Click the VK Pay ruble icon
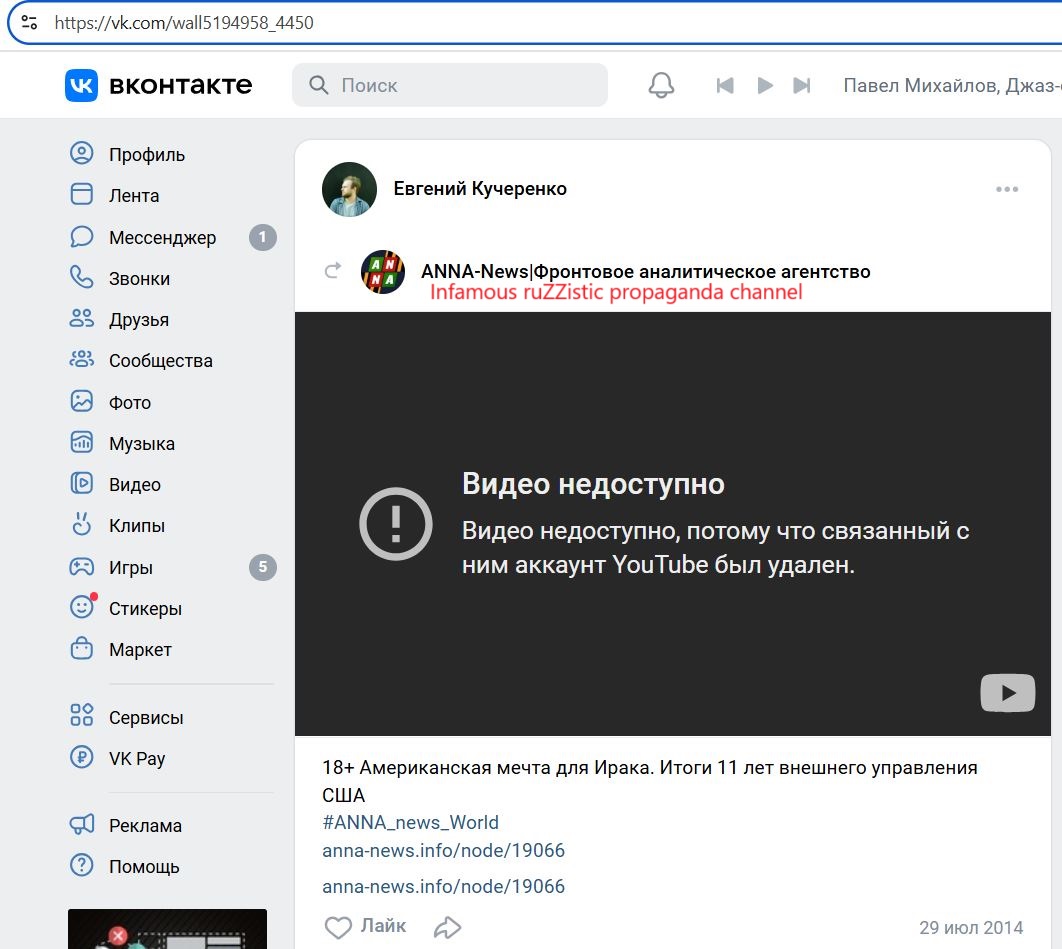1062x949 pixels. 82,757
